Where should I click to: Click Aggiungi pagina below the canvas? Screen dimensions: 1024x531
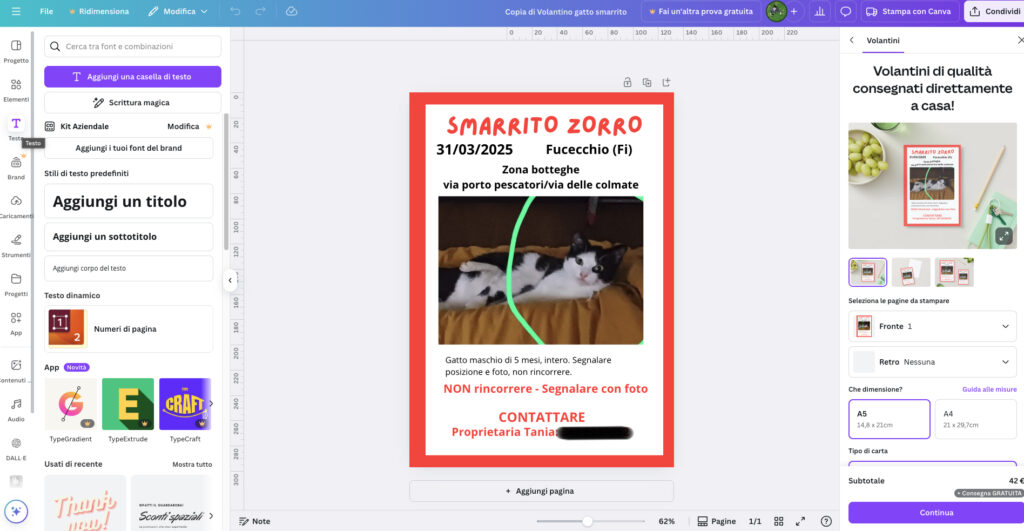point(541,491)
